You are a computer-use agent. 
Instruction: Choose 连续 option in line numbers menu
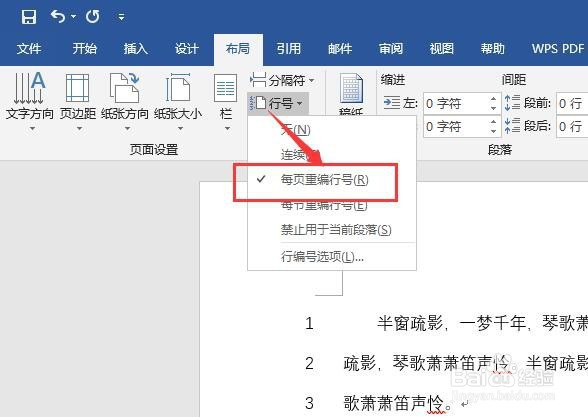[332, 154]
